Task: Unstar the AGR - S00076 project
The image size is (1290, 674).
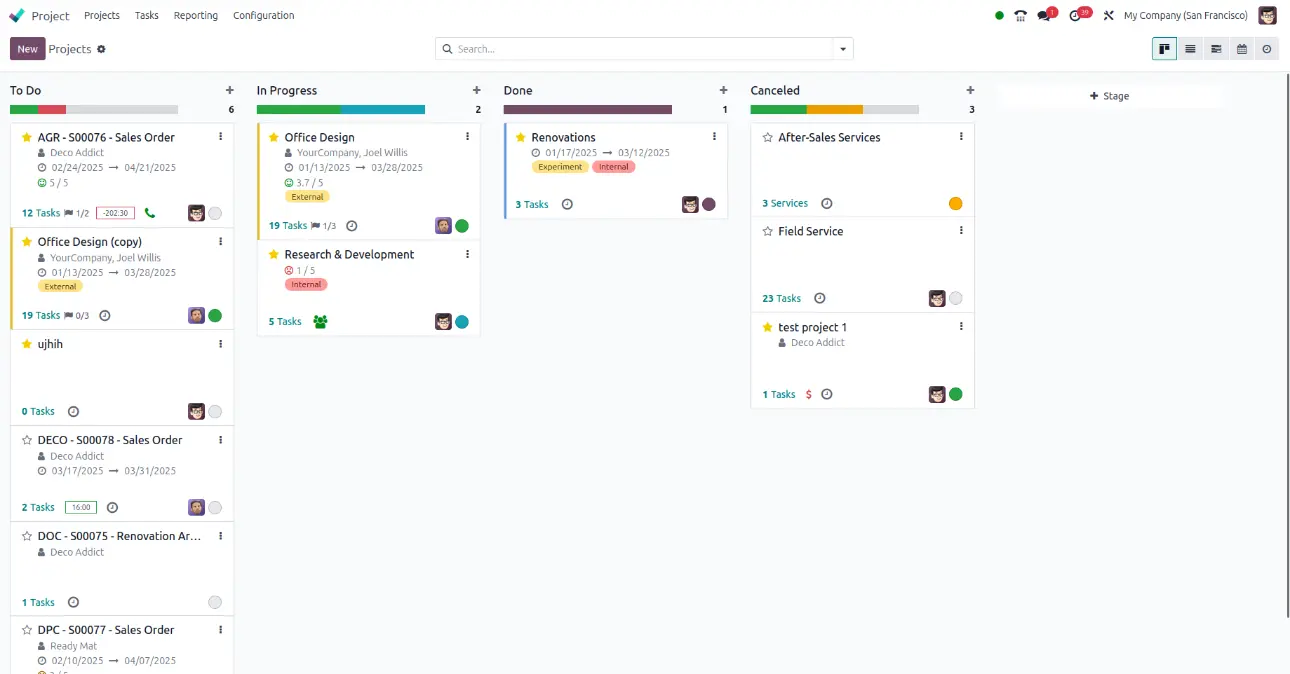Action: pyautogui.click(x=27, y=138)
